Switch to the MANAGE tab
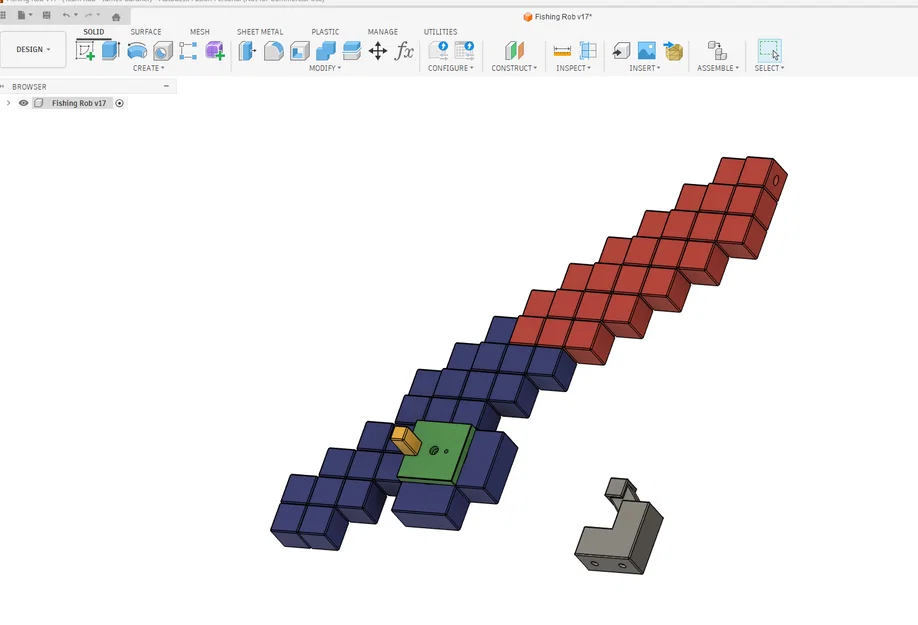Image resolution: width=918 pixels, height=625 pixels. point(383,32)
